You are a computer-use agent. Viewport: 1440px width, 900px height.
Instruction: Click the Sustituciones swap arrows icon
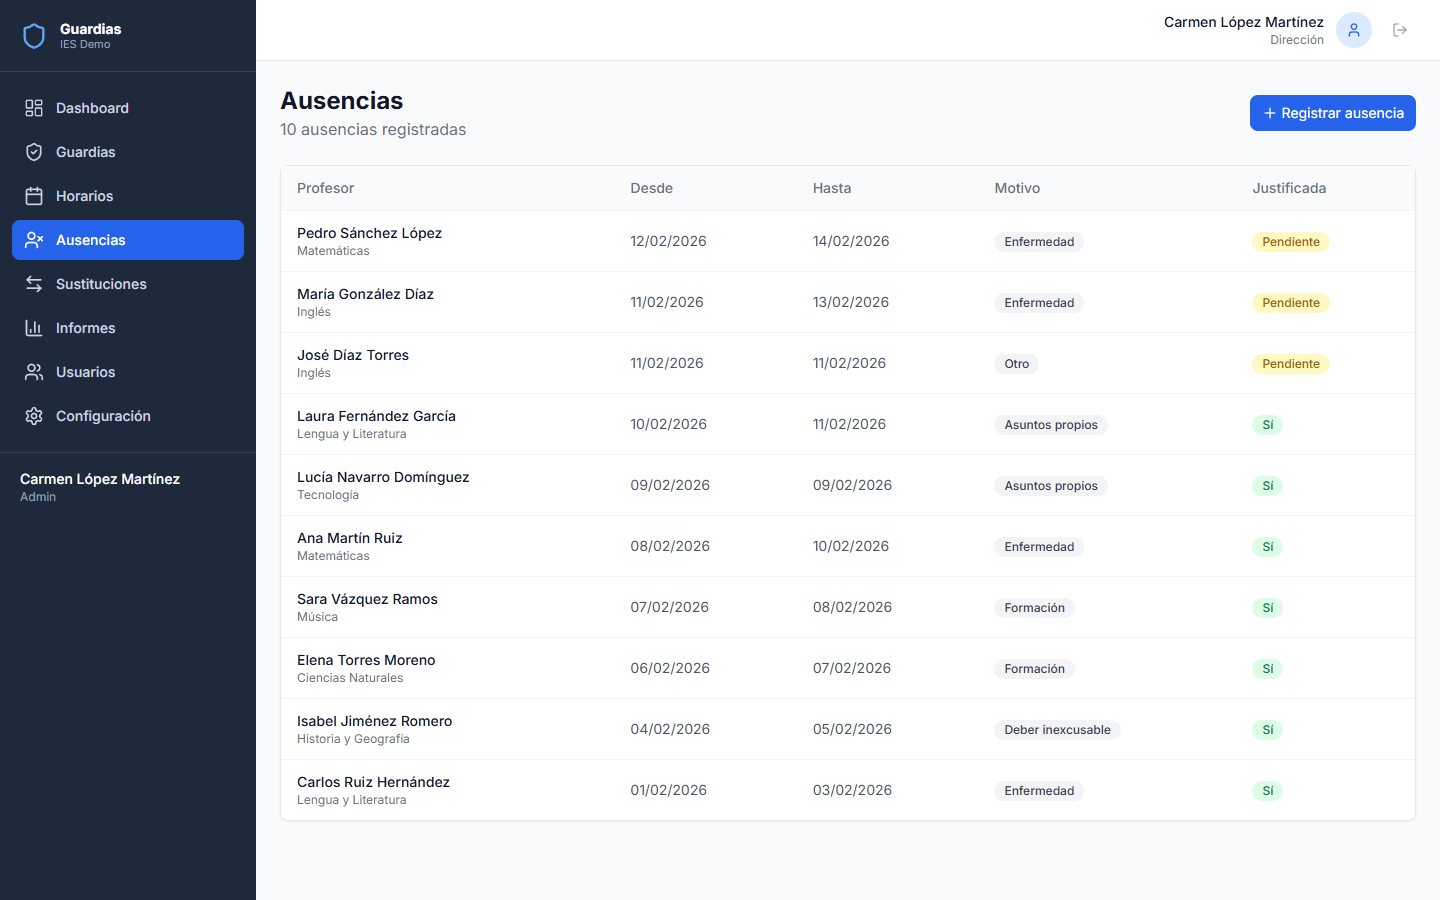pos(34,284)
